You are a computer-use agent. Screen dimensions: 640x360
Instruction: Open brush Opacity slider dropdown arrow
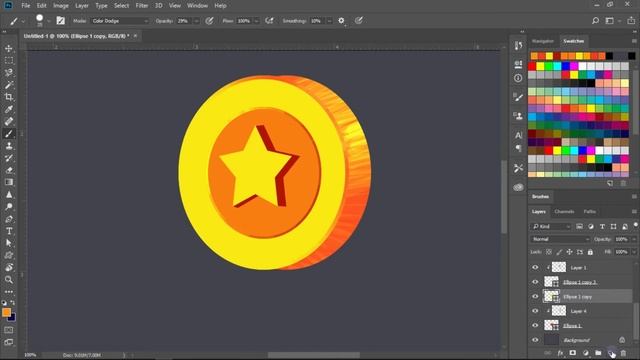196,21
